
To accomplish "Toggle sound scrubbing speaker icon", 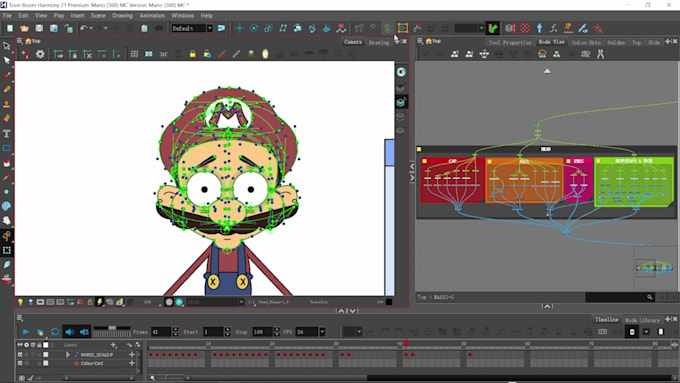I will click(x=85, y=332).
